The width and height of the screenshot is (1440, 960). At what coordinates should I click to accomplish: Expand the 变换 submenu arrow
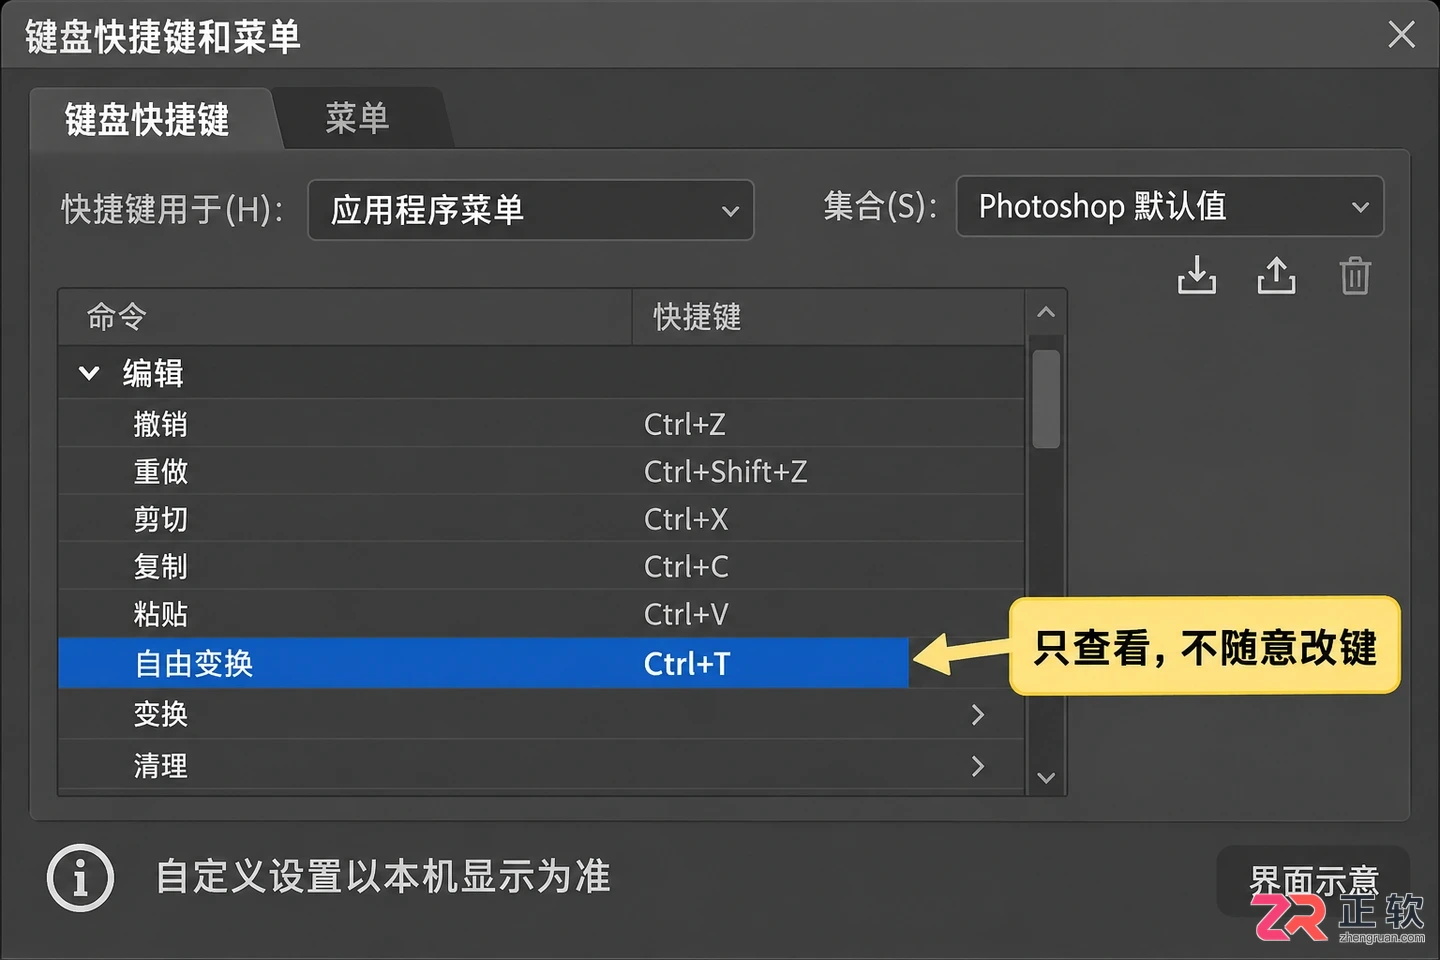click(x=977, y=714)
